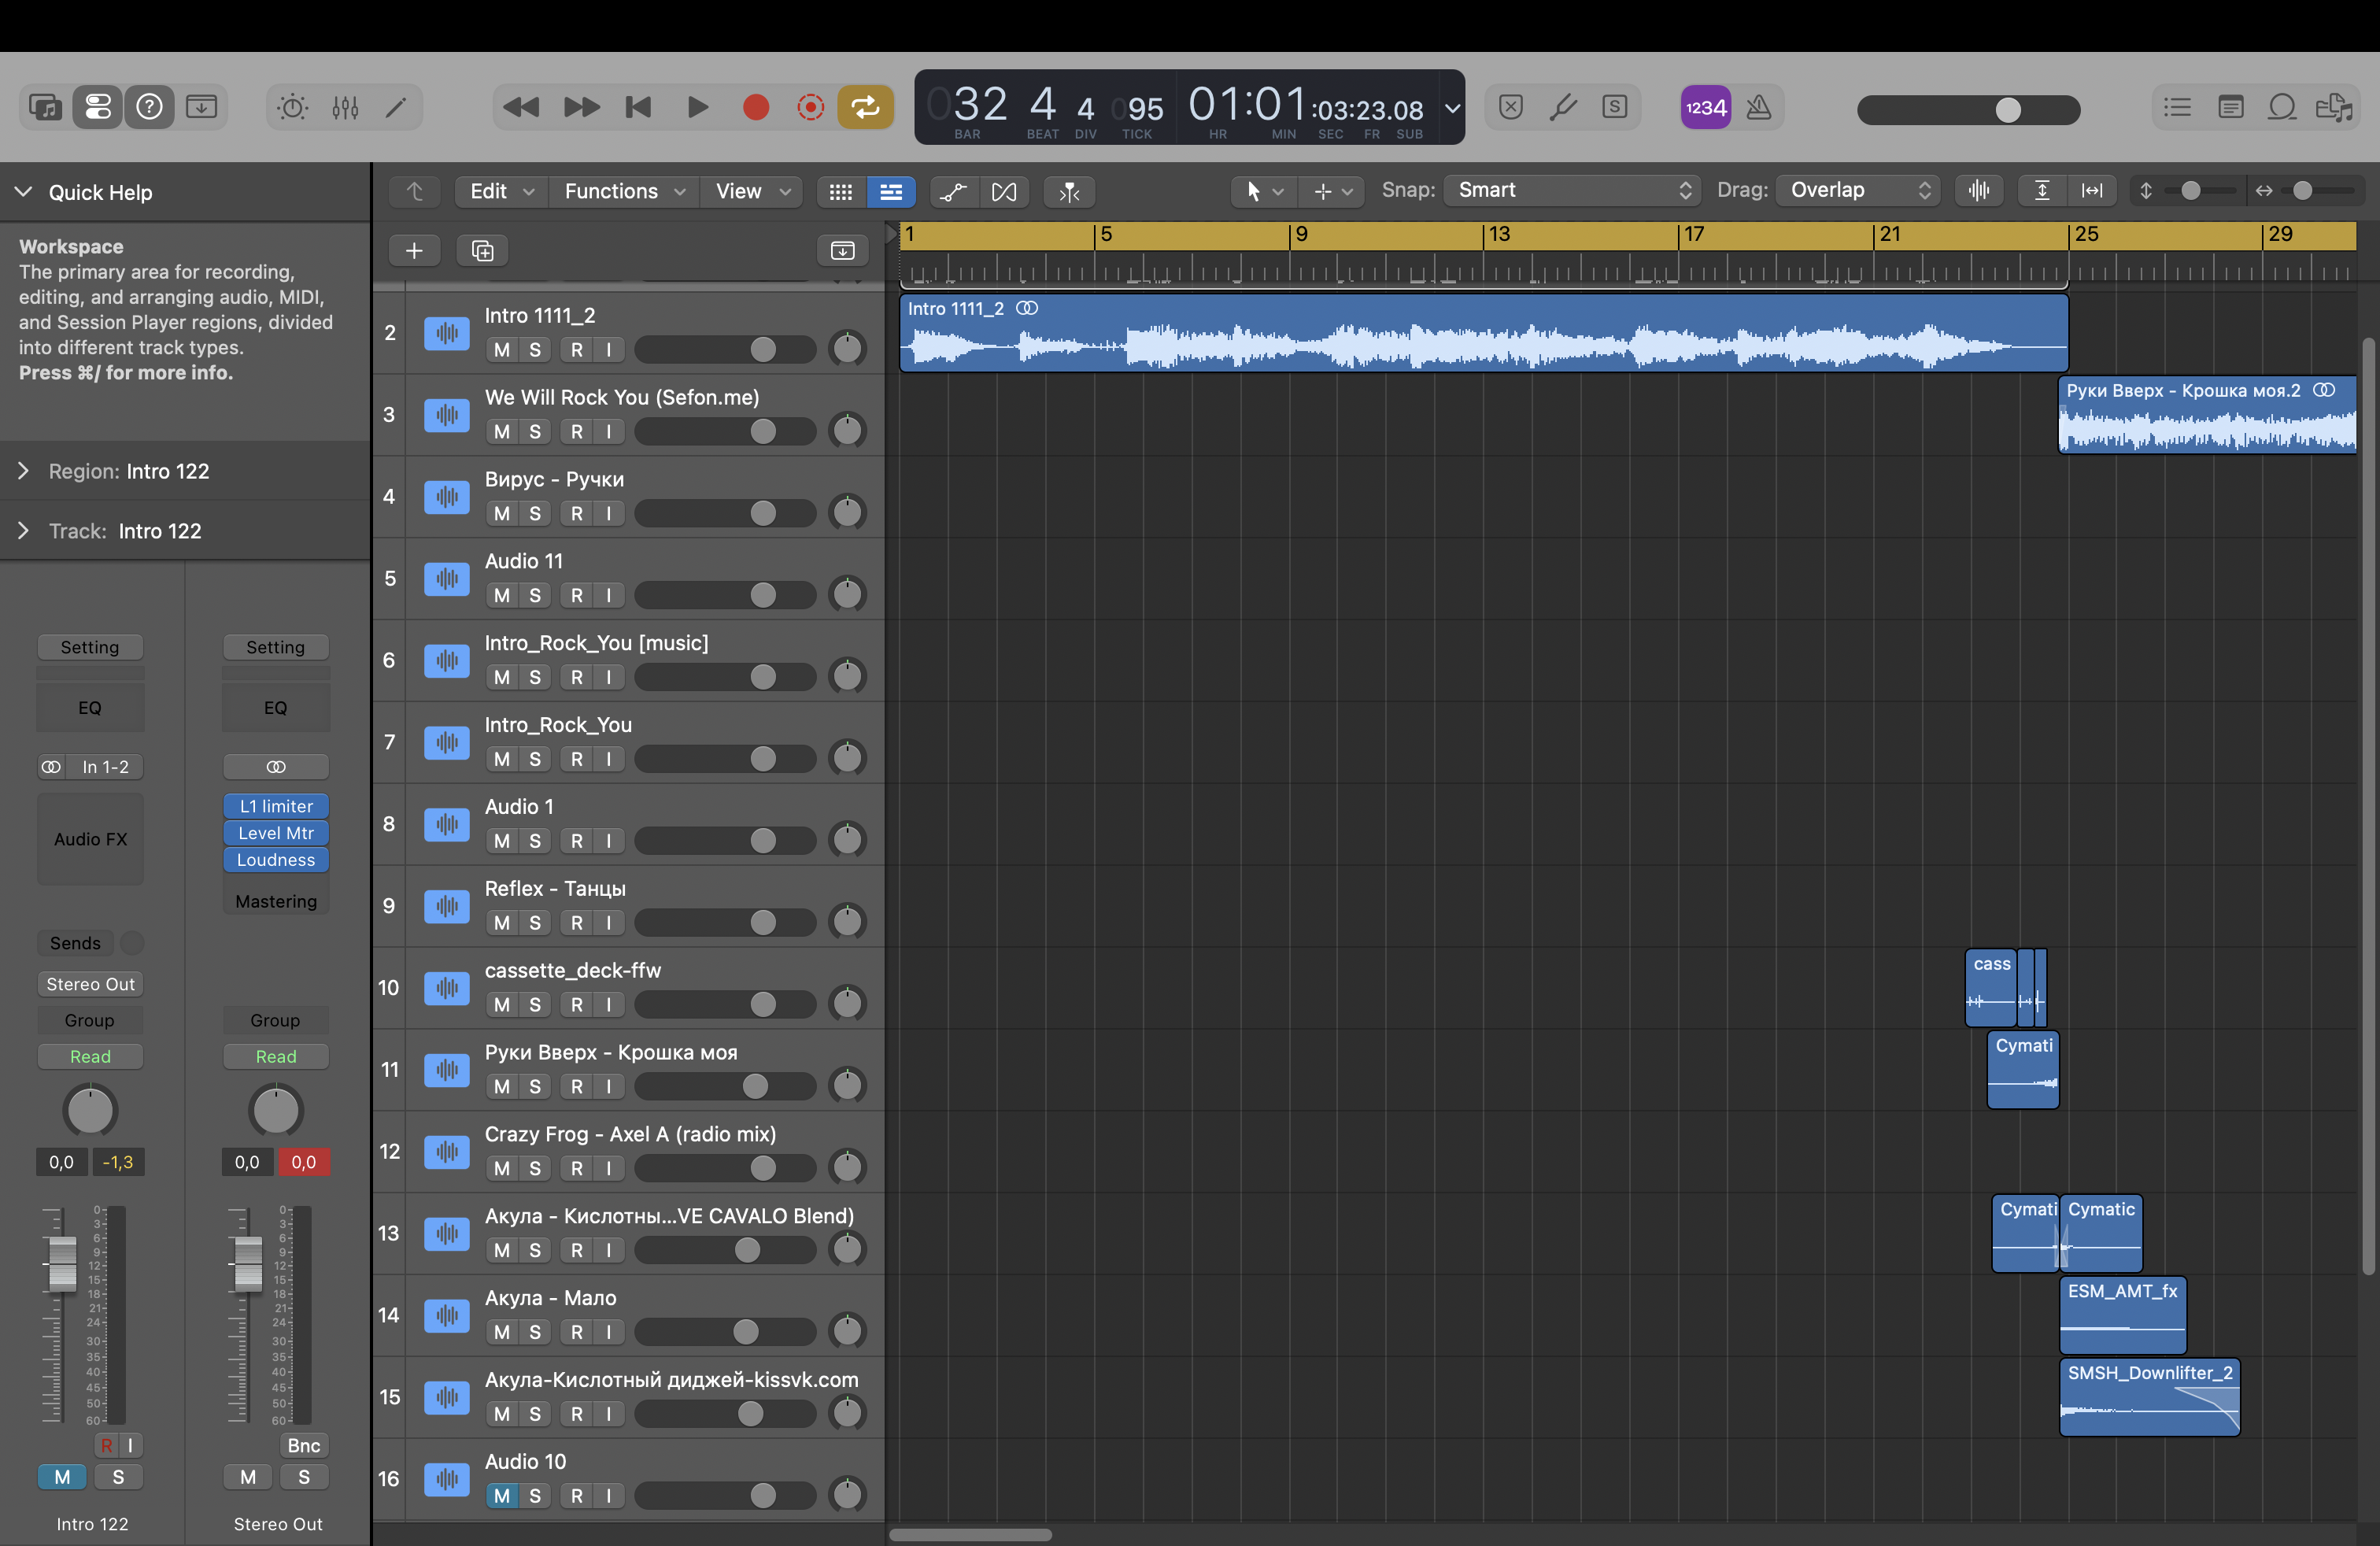Start playback with Play button

[698, 107]
